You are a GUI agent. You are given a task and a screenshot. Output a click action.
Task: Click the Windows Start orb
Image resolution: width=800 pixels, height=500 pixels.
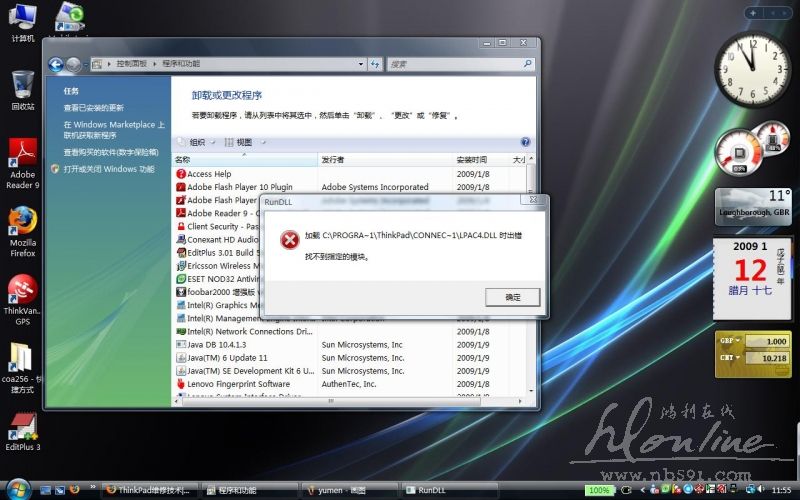[16, 490]
